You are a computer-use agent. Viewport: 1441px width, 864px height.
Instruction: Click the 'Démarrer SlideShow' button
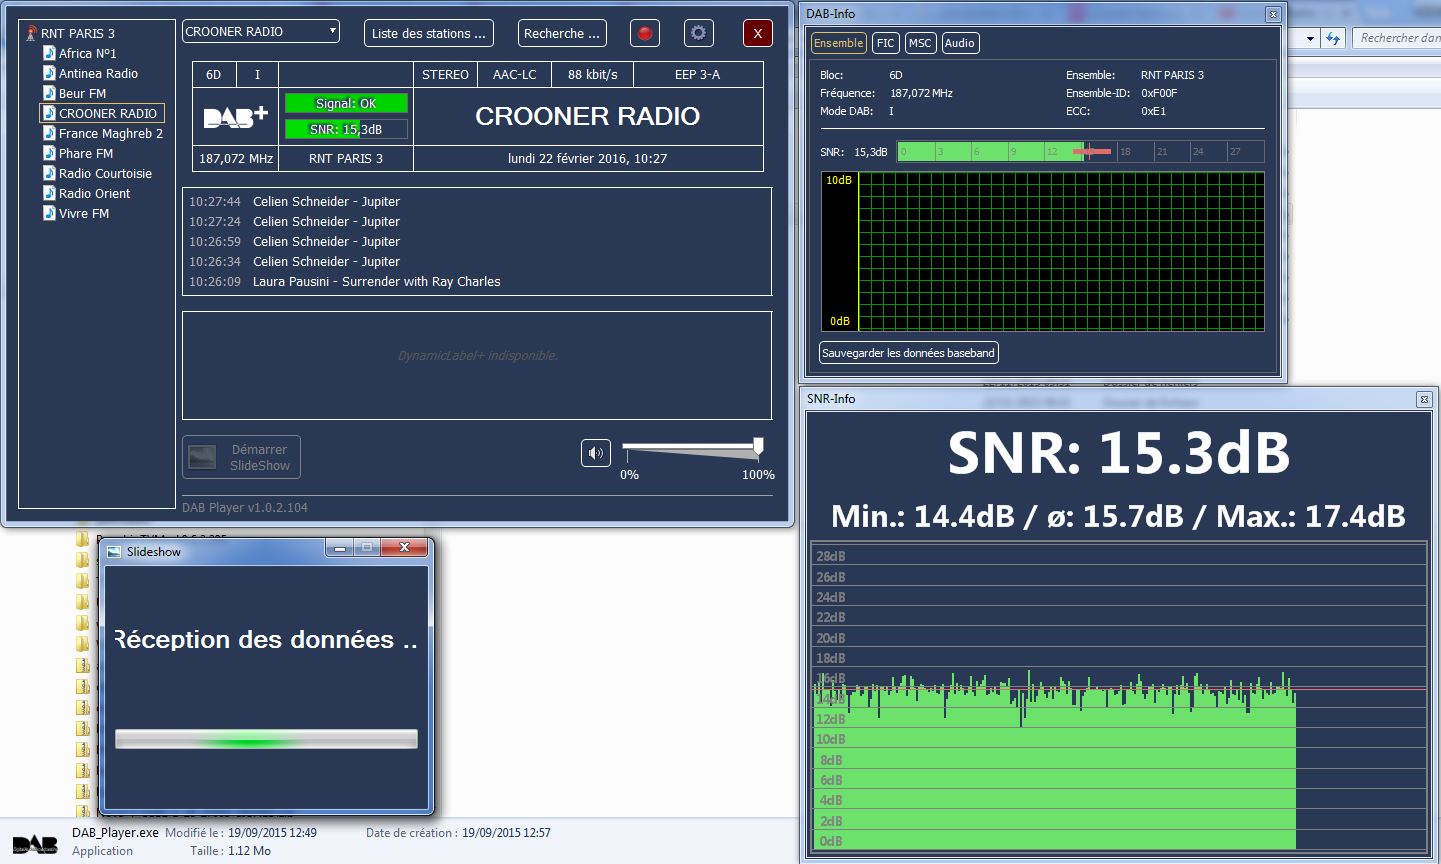click(x=241, y=457)
